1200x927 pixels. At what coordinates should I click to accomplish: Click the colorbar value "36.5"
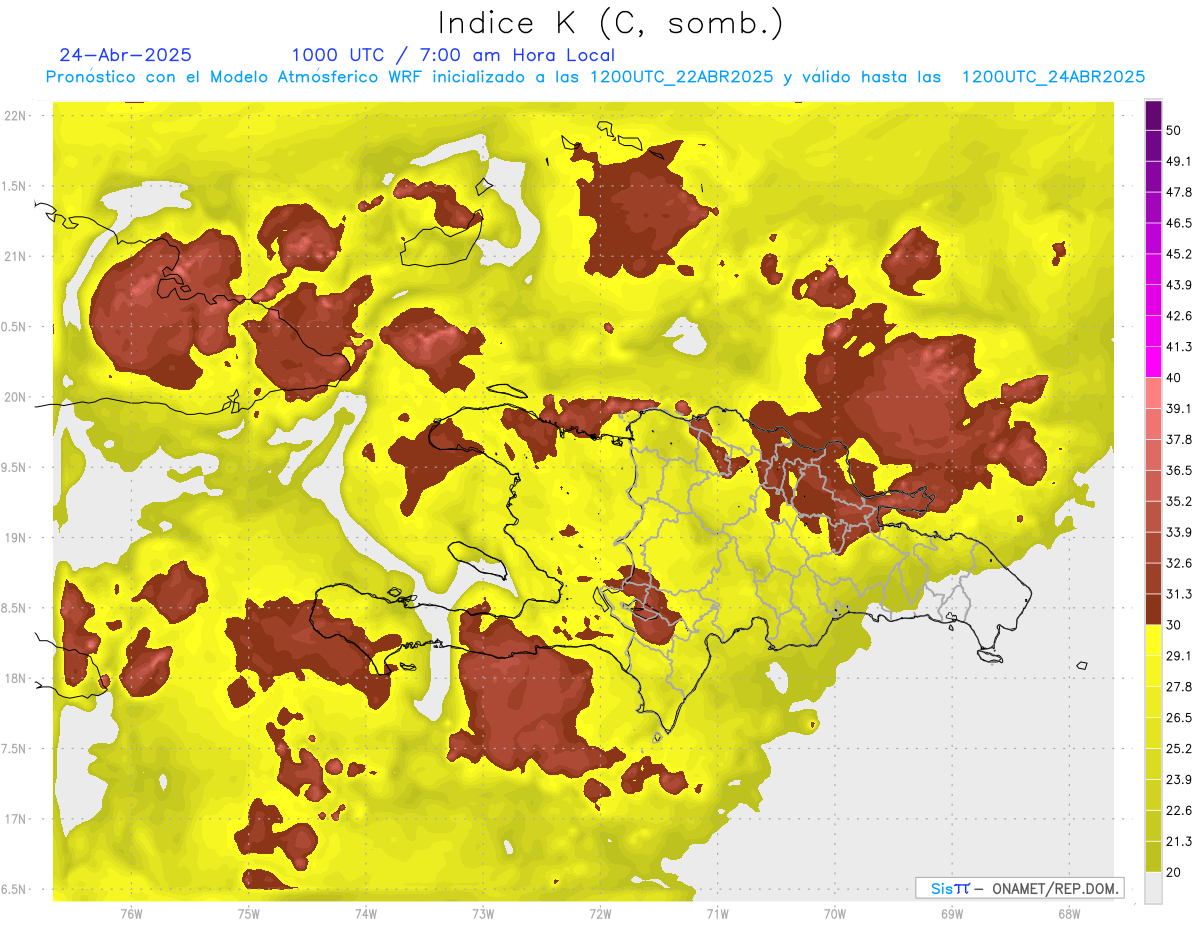coord(1178,470)
